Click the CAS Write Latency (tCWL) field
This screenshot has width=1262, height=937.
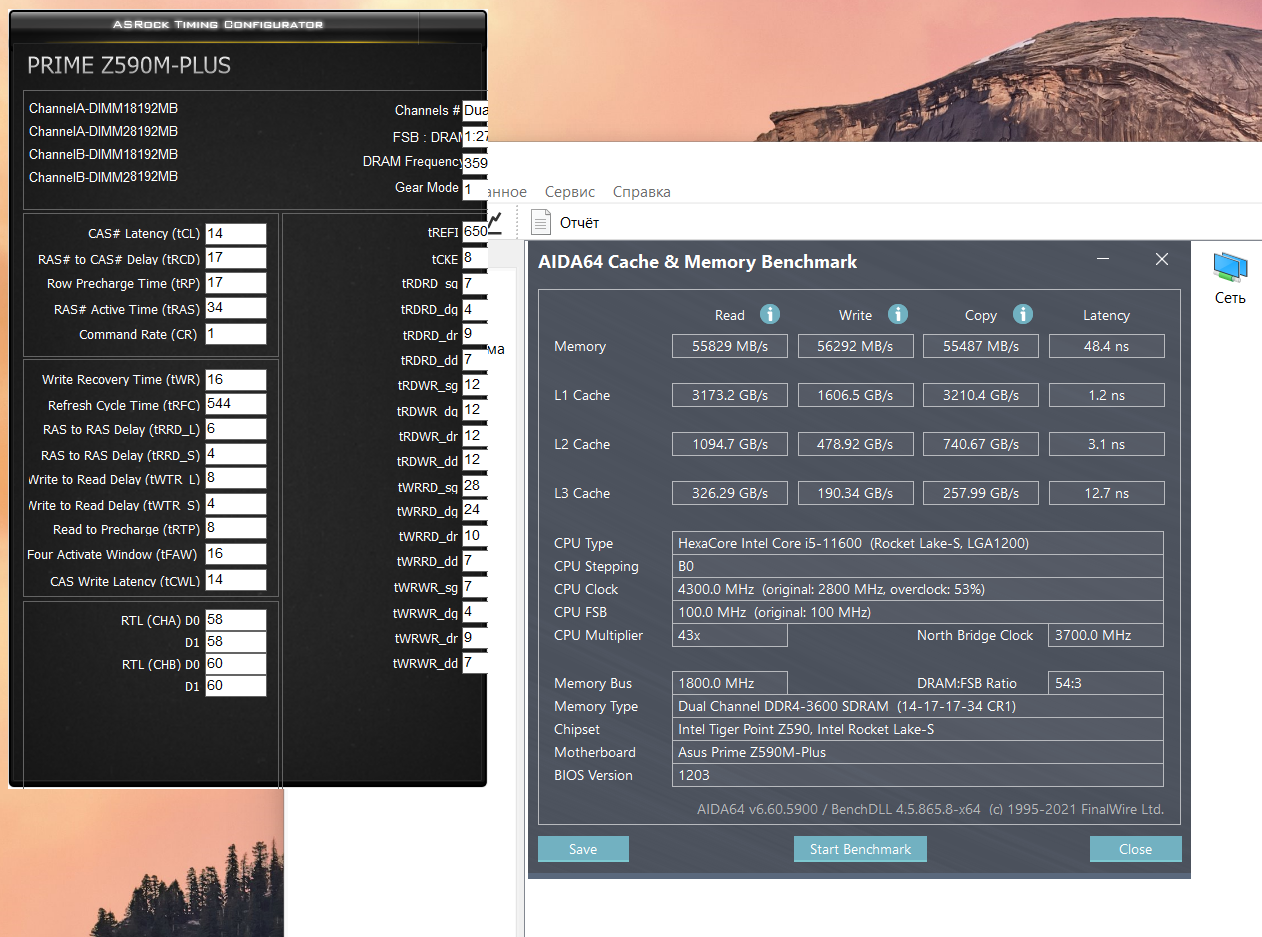tap(236, 580)
